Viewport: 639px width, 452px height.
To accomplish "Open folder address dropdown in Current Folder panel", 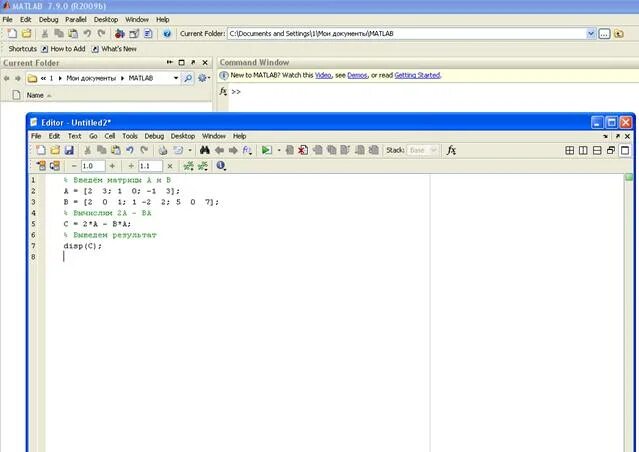I will [176, 78].
